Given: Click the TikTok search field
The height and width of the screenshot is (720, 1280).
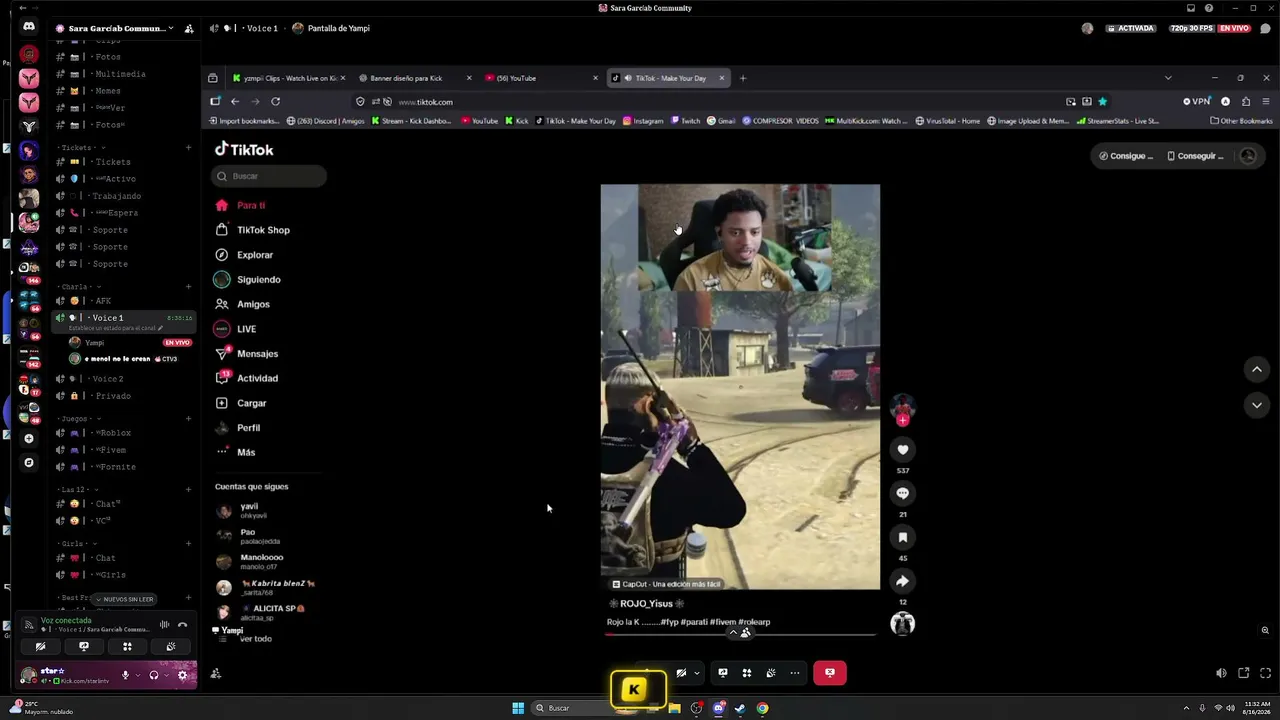Looking at the screenshot, I should pyautogui.click(x=269, y=176).
